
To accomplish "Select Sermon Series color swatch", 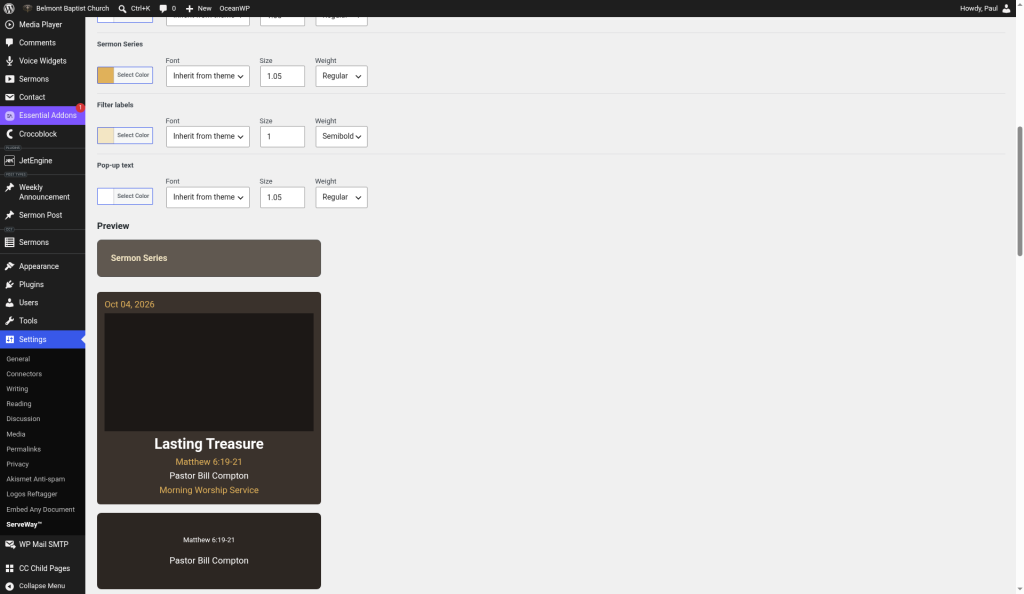I will [x=105, y=75].
